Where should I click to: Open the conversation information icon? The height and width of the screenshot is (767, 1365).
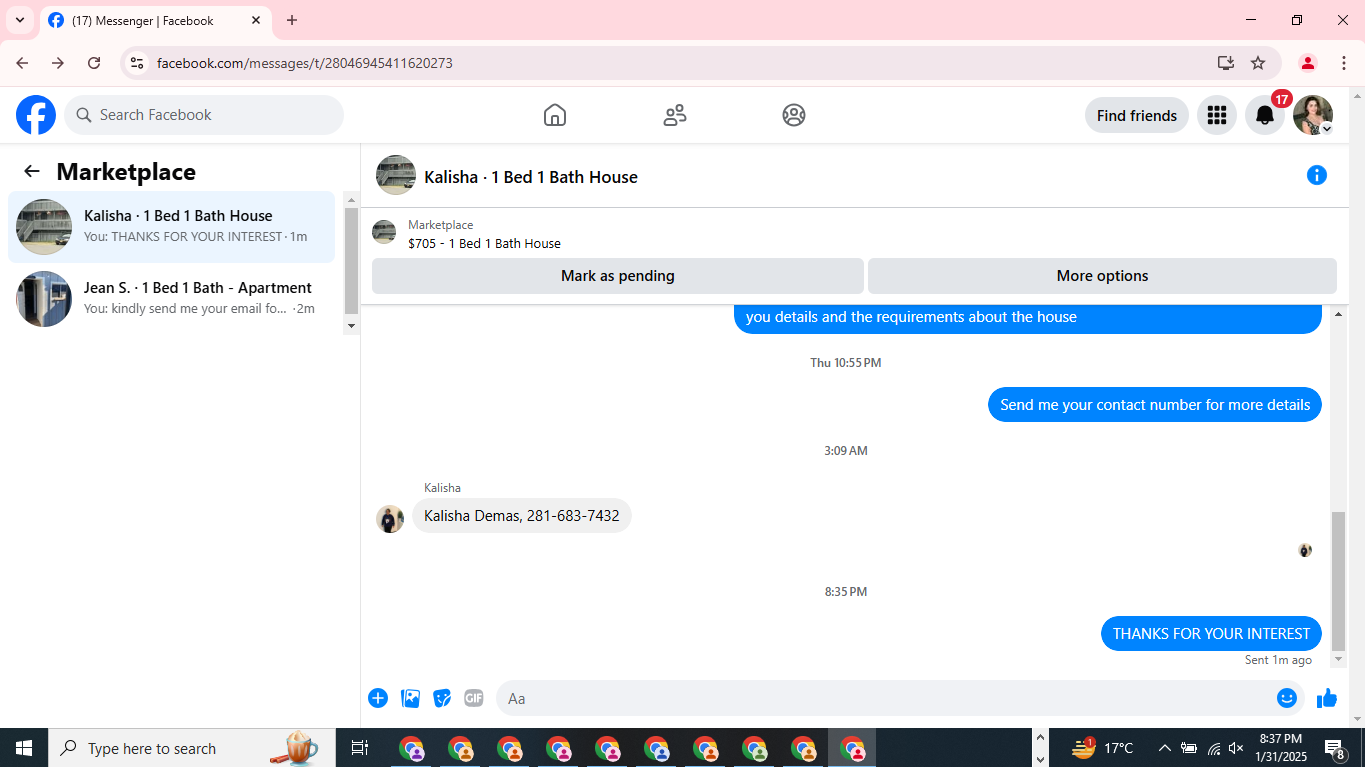click(1317, 176)
